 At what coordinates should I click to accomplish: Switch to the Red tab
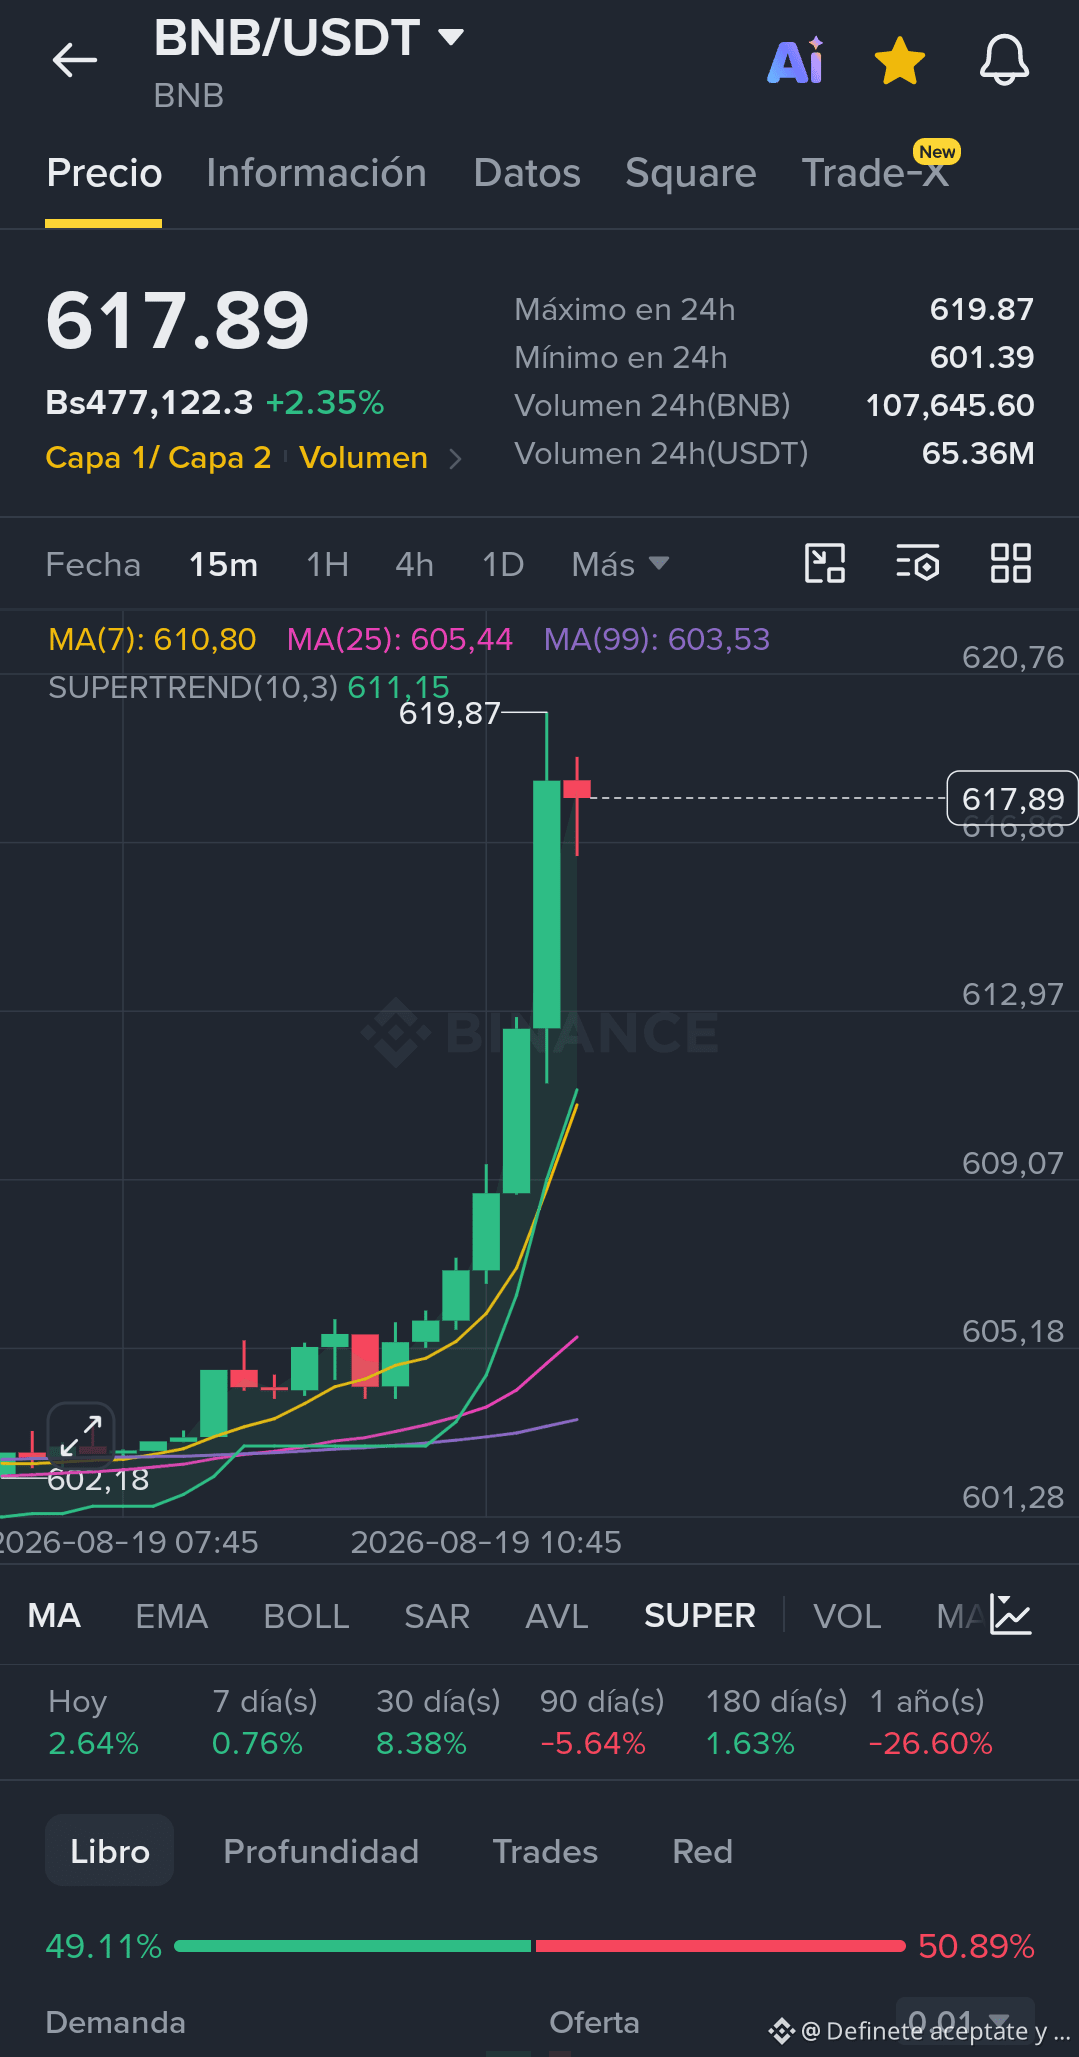click(x=702, y=1851)
